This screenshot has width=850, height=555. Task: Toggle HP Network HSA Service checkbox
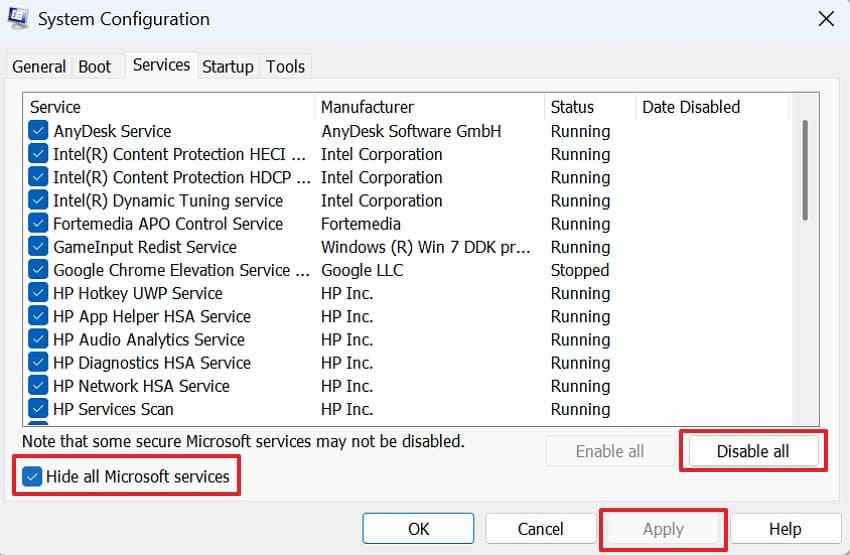point(38,386)
